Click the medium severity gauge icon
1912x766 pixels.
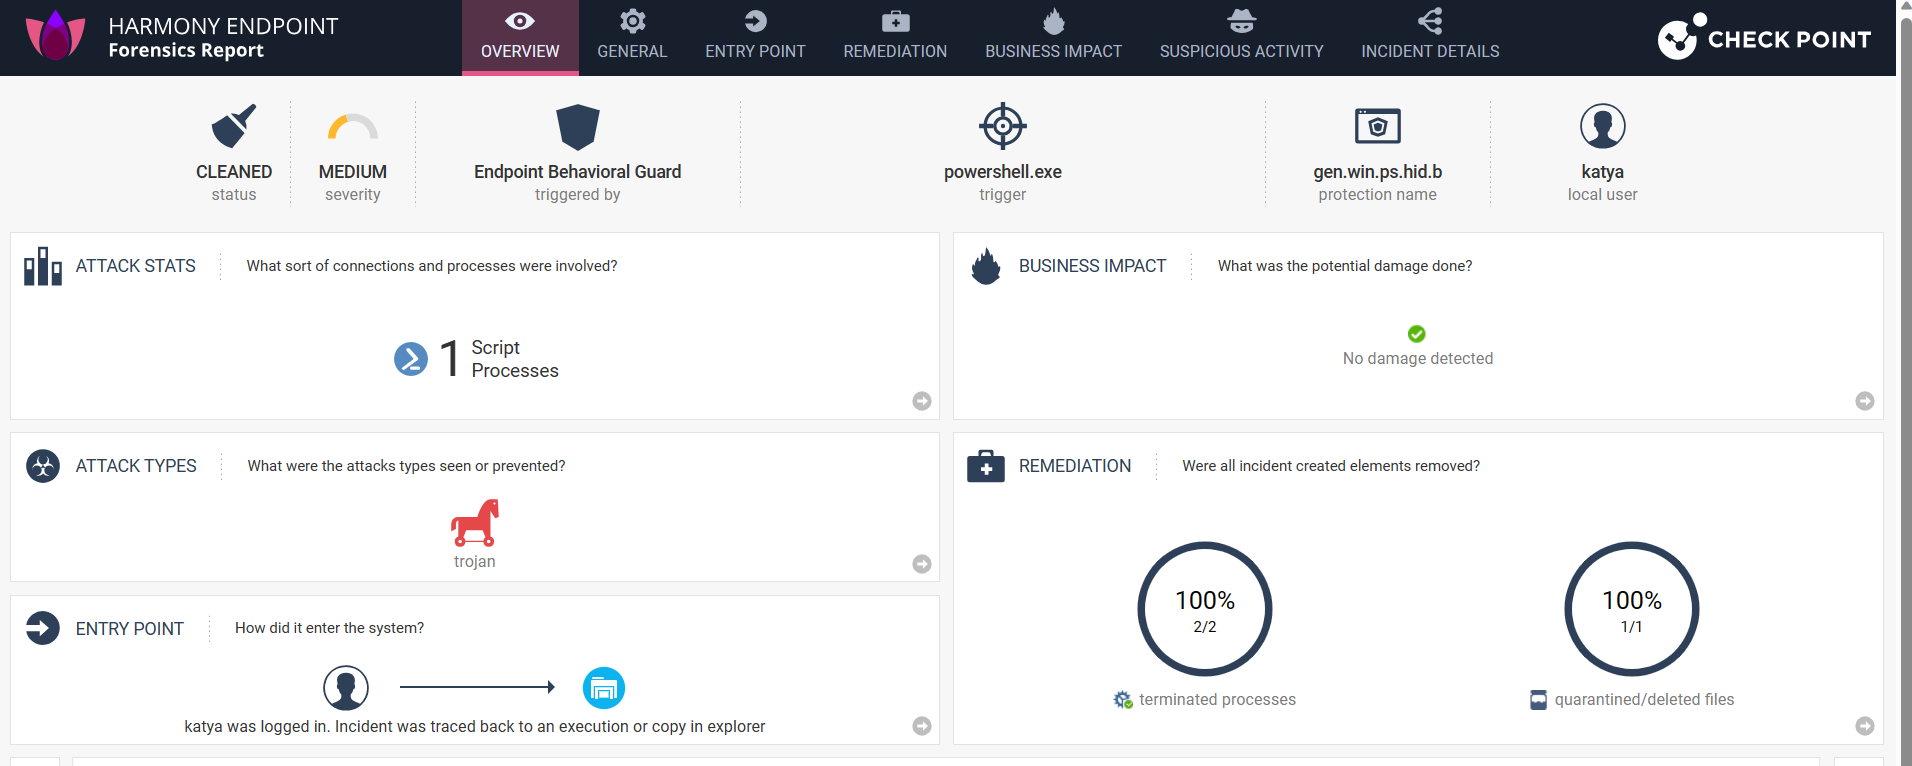353,127
